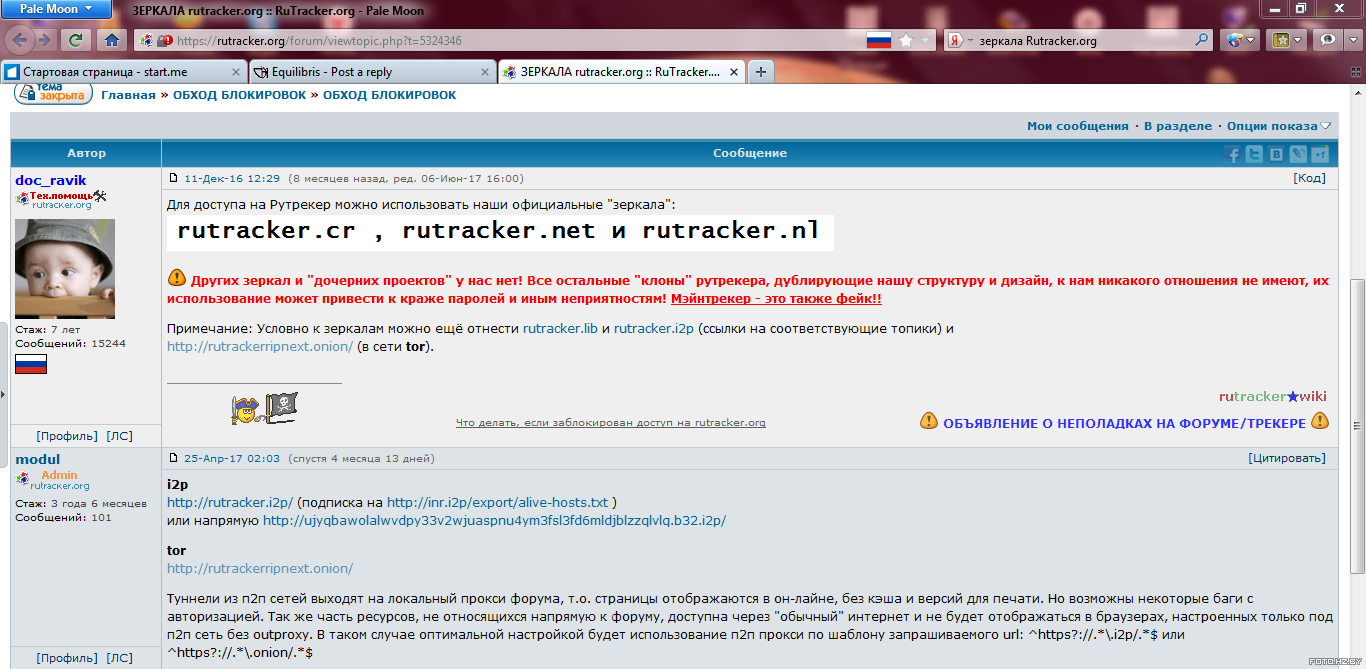This screenshot has height=669, width=1366.
Task: Open doc_ravik's '[Профиль]' link
Action: point(67,436)
